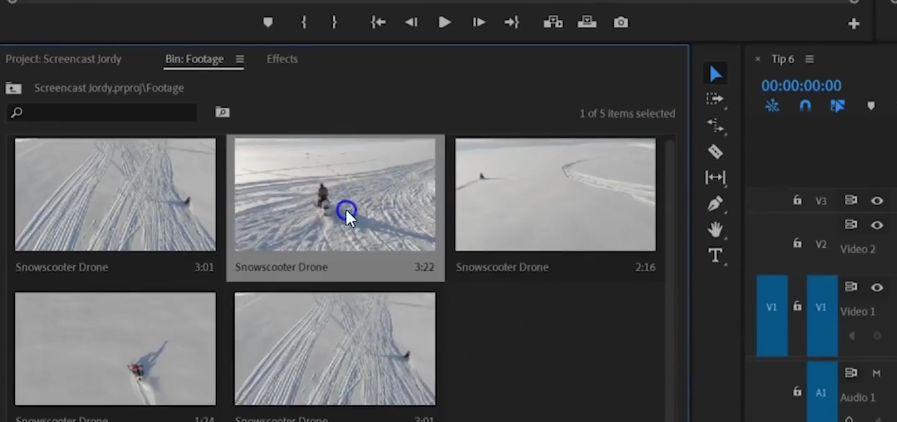The image size is (897, 422).
Task: Toggle lock on the V2 track
Action: coord(797,243)
